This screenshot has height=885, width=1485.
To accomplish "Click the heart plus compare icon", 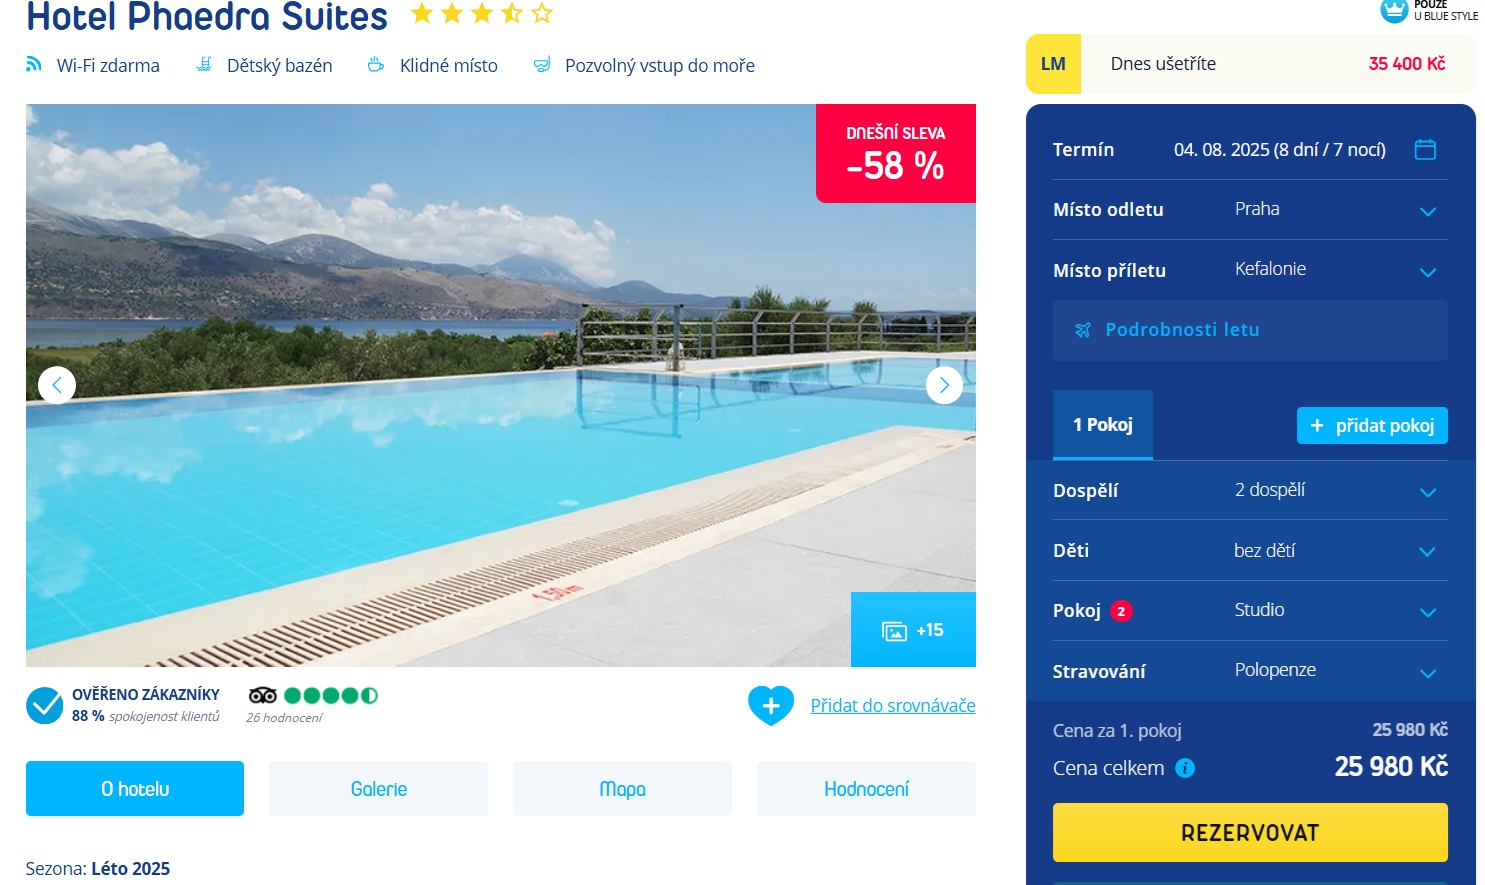I will 771,706.
